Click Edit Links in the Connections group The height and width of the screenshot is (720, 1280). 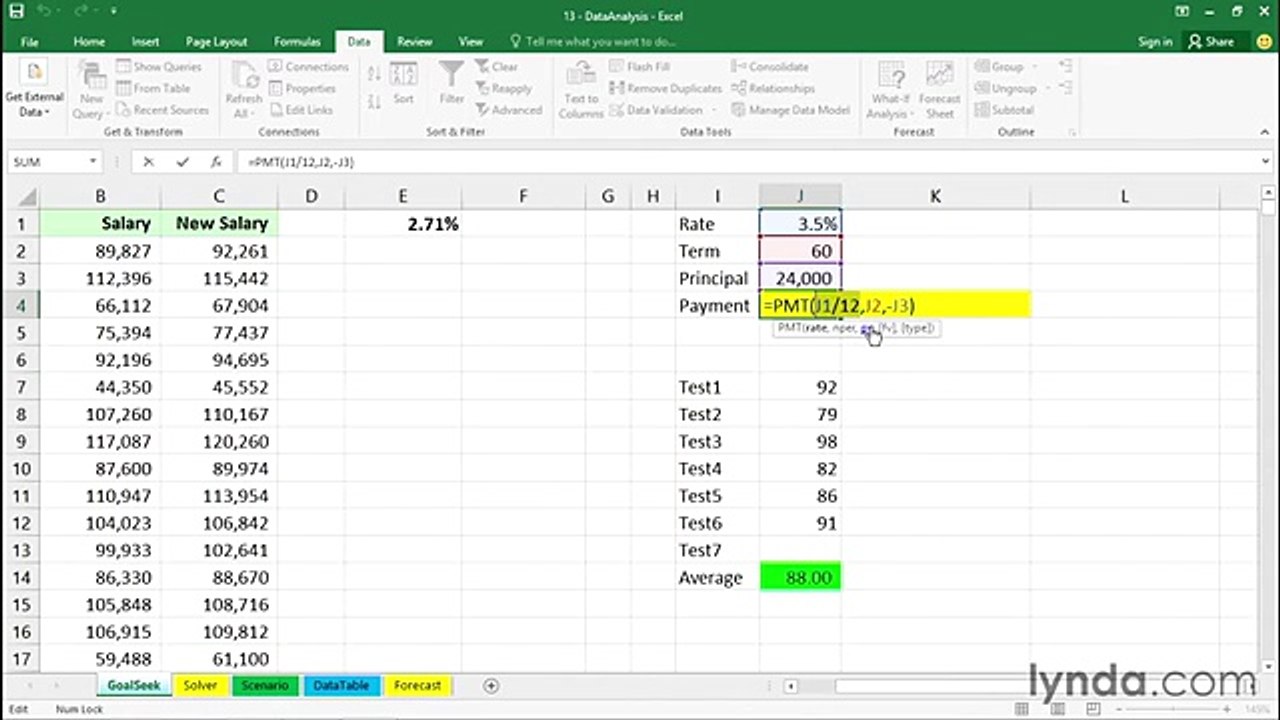300,110
